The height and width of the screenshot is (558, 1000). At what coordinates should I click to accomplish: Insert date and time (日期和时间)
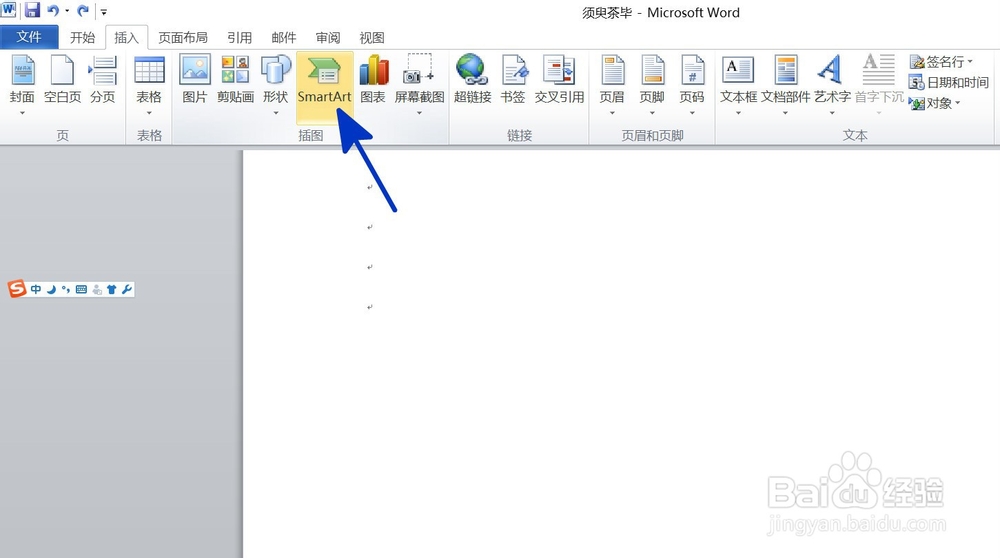[x=949, y=82]
